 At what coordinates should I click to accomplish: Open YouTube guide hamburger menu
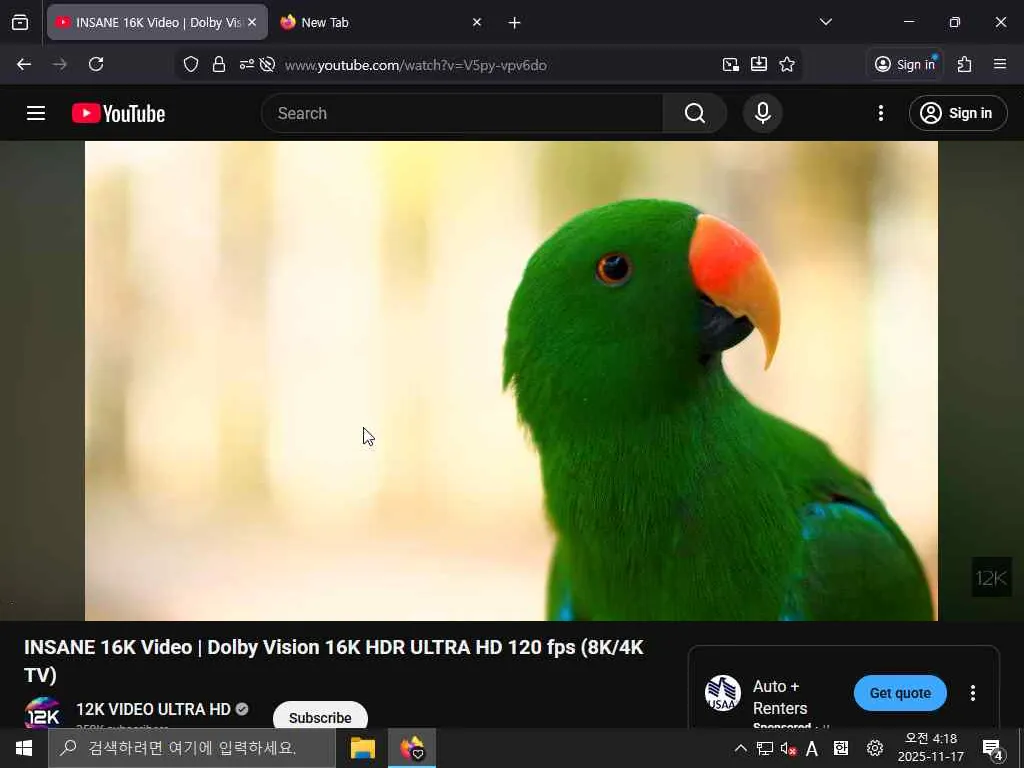click(36, 113)
